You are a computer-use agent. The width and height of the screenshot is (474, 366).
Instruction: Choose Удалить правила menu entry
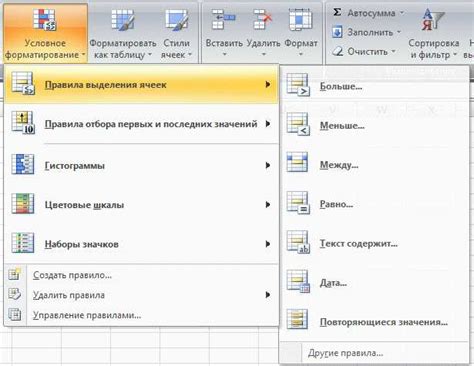click(x=141, y=295)
